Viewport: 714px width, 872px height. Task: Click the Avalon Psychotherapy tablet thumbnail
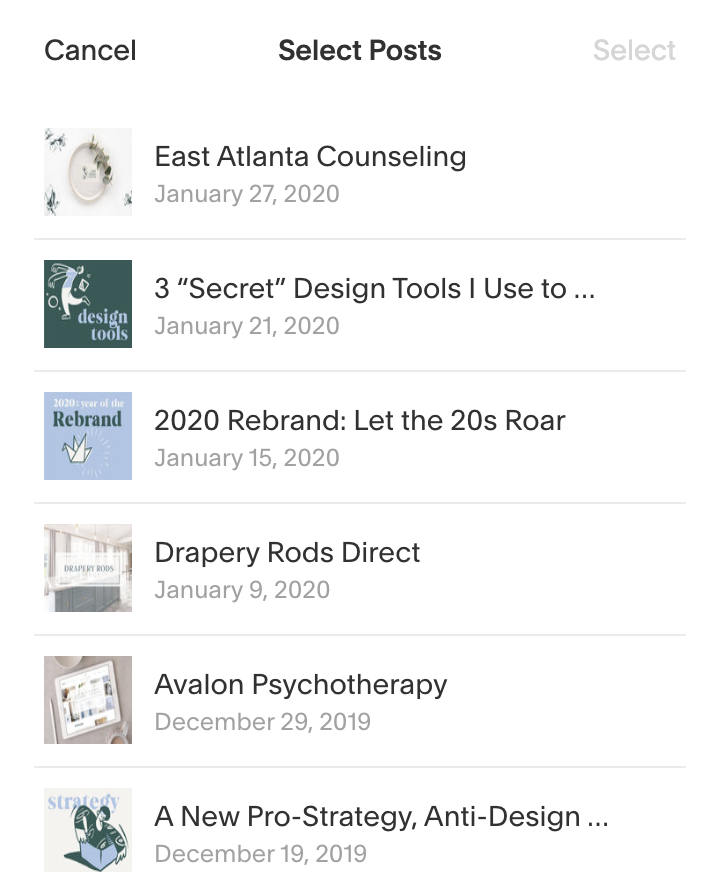click(x=88, y=700)
